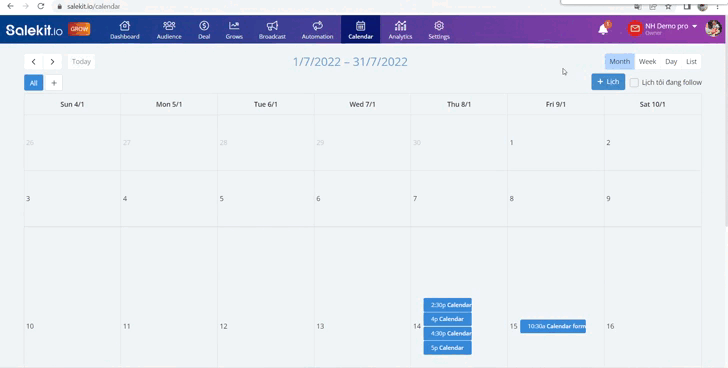Go to the previous month with left chevron
Screen dimensions: 728x368
point(33,62)
